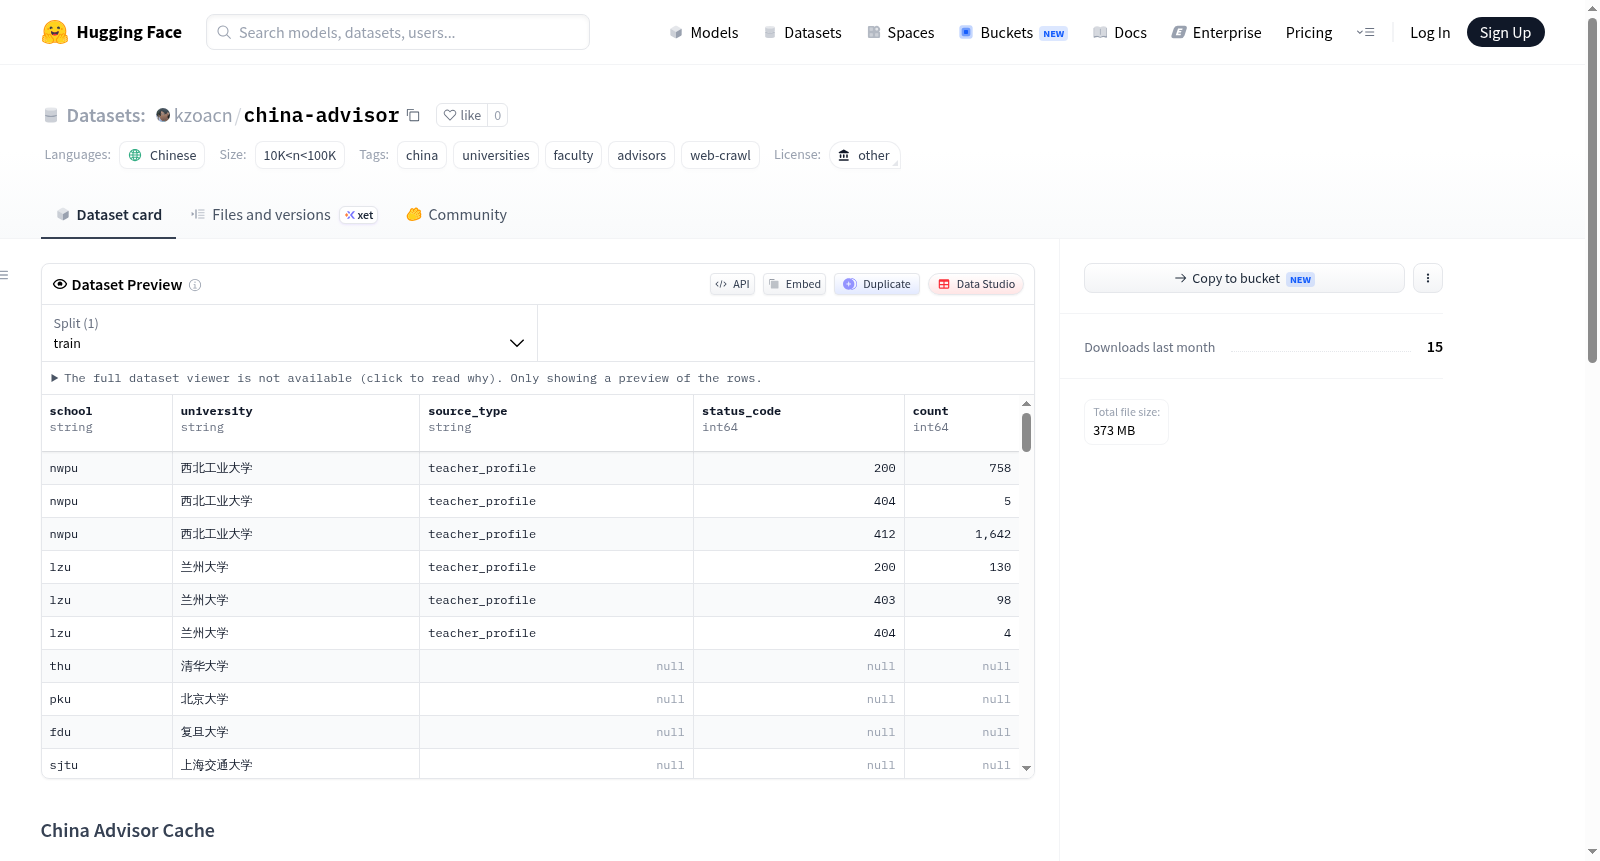The width and height of the screenshot is (1600, 861).
Task: Click the other license tag
Action: tap(864, 155)
